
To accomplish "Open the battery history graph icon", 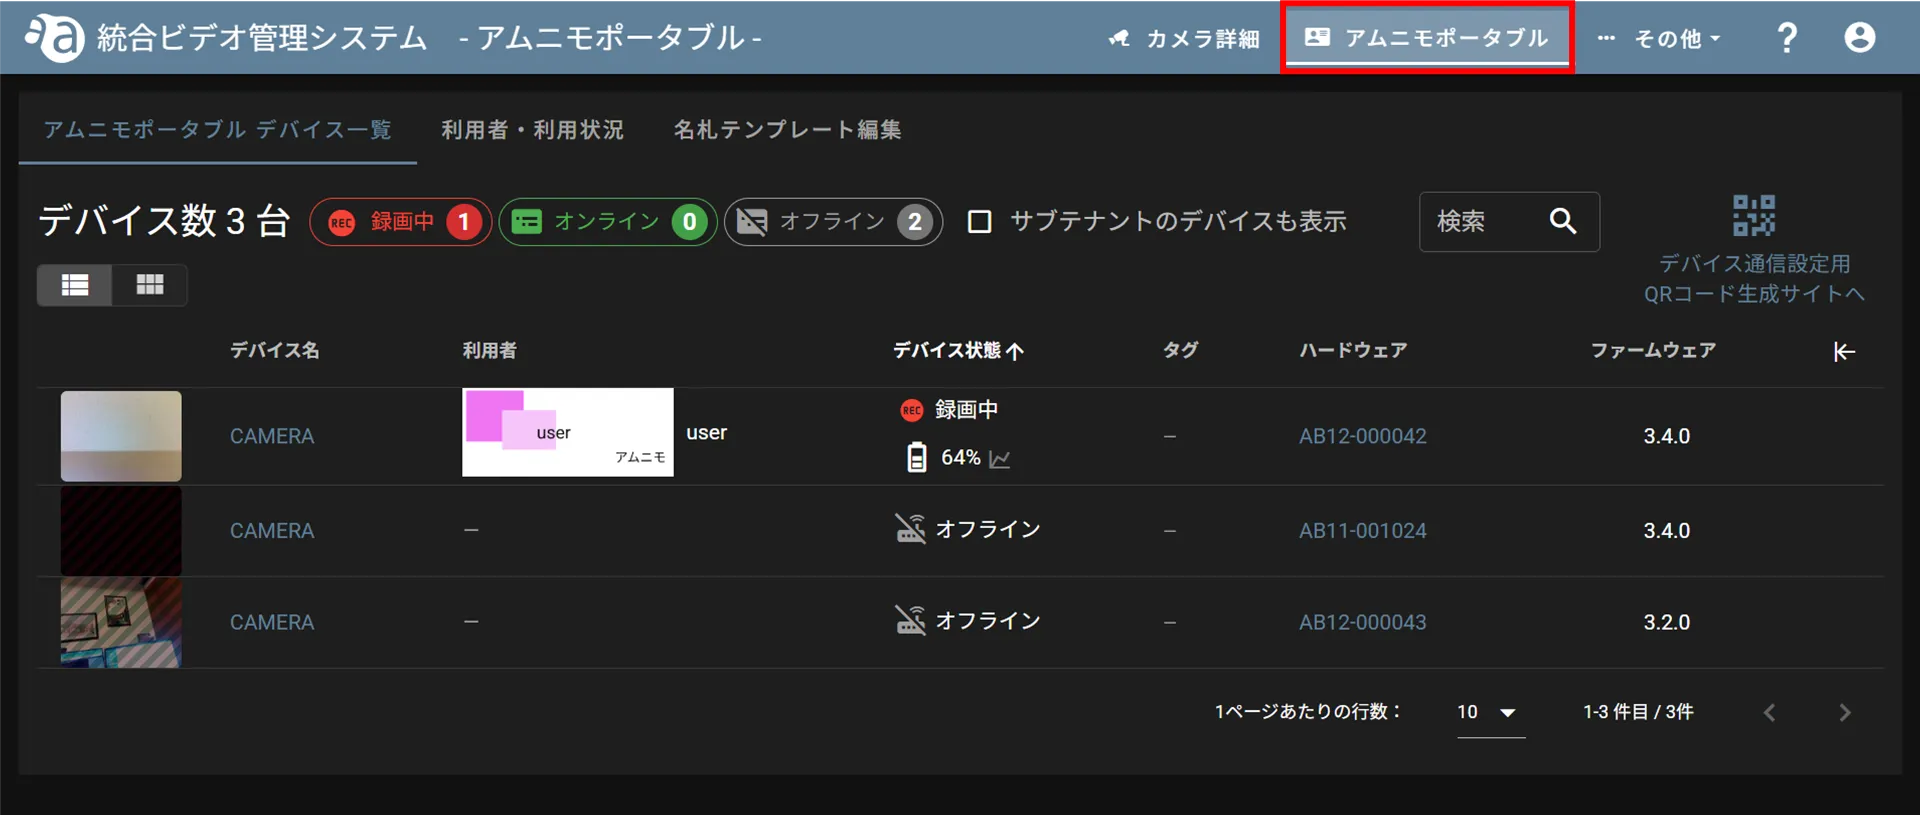I will click(x=999, y=459).
